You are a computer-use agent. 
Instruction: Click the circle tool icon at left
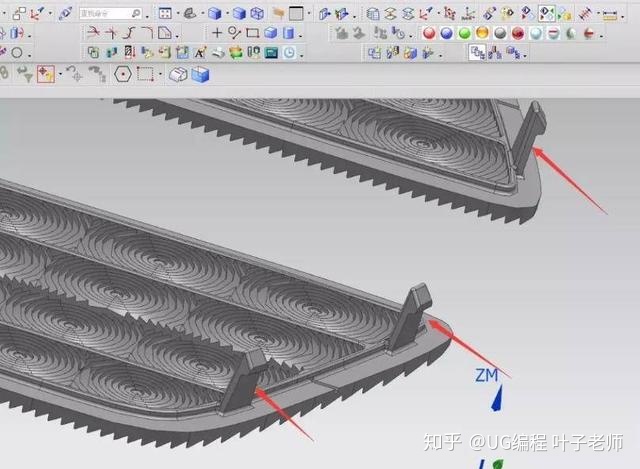tap(17, 53)
